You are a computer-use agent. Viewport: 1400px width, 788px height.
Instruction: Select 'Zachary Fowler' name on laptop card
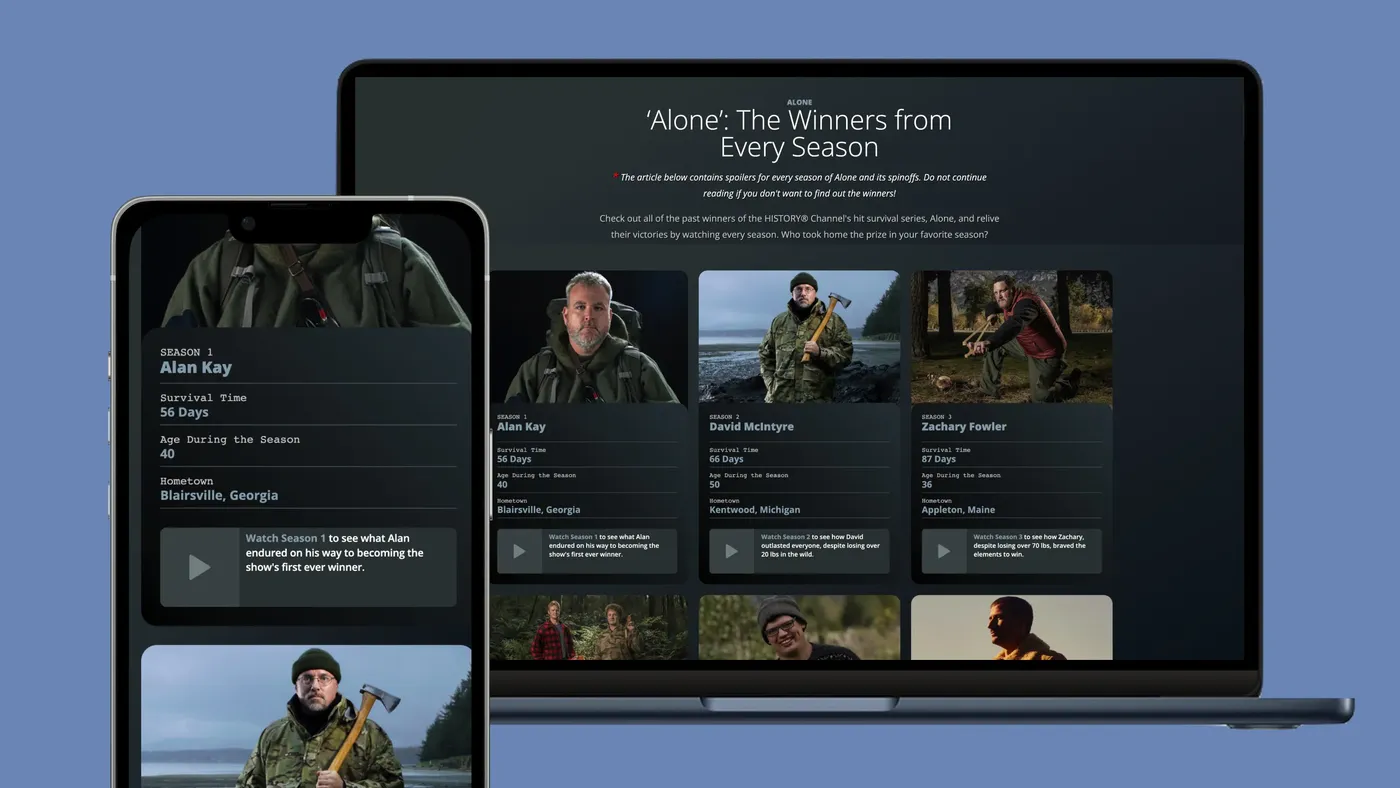[x=964, y=427]
